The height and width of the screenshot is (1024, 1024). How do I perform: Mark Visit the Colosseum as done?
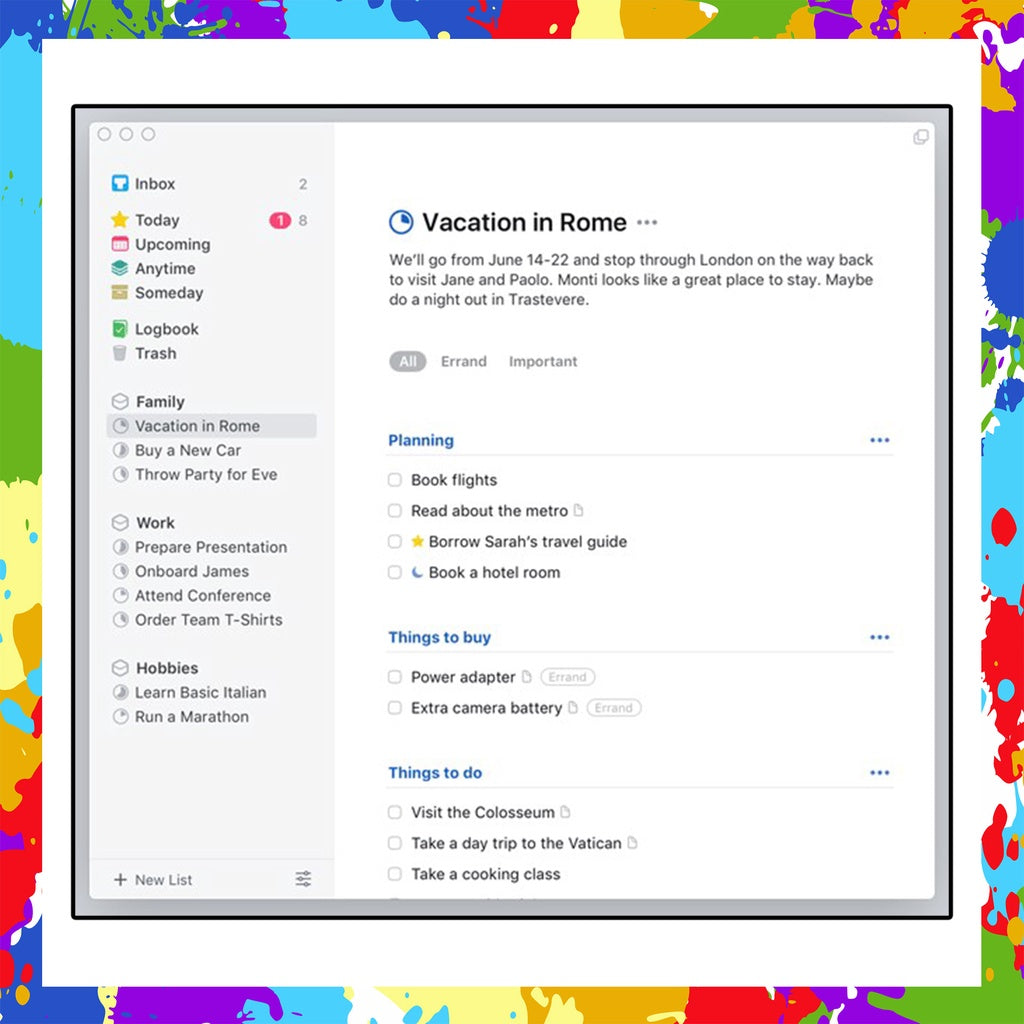click(394, 812)
